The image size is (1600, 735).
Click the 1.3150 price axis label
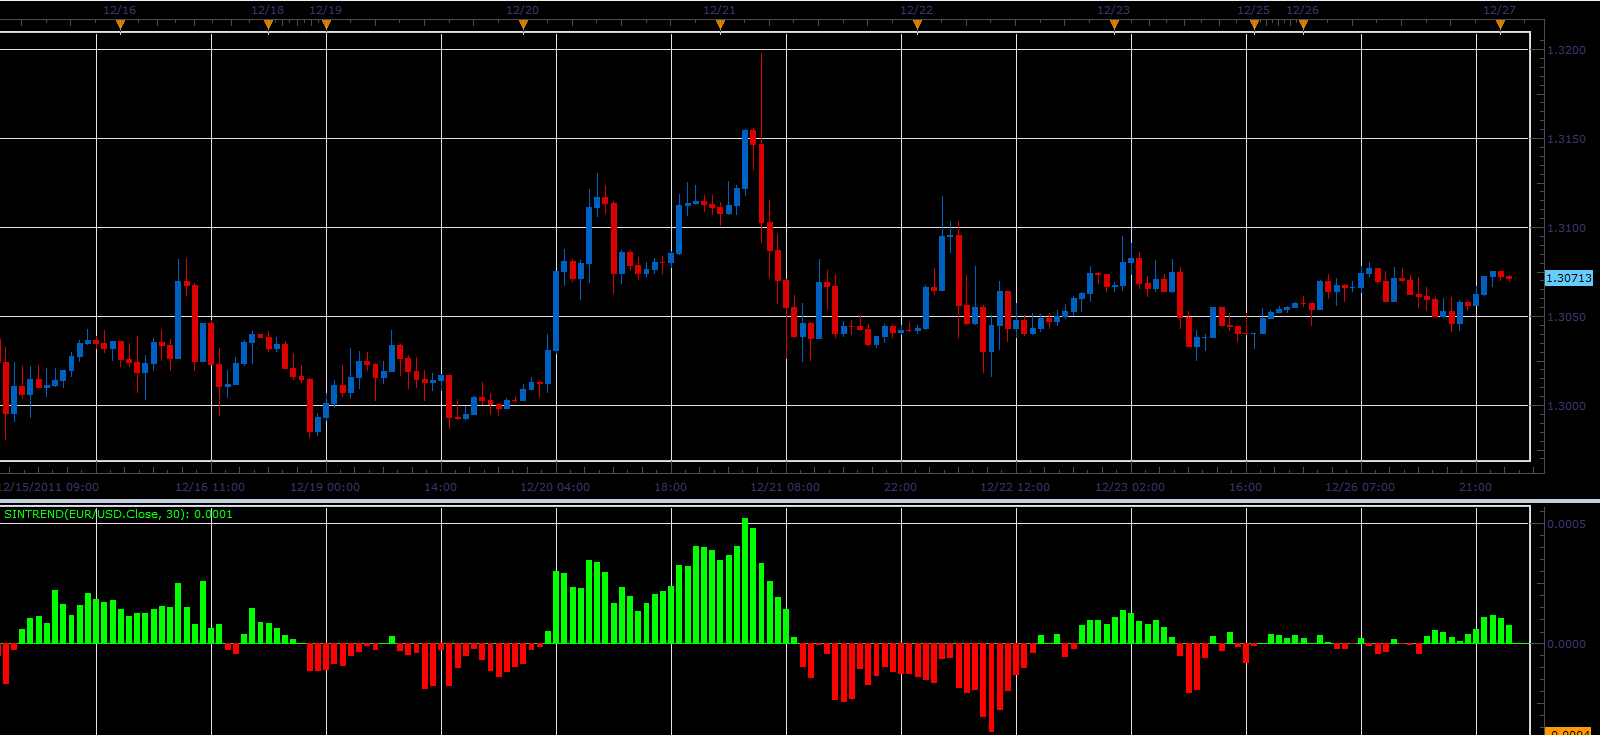pos(1566,139)
